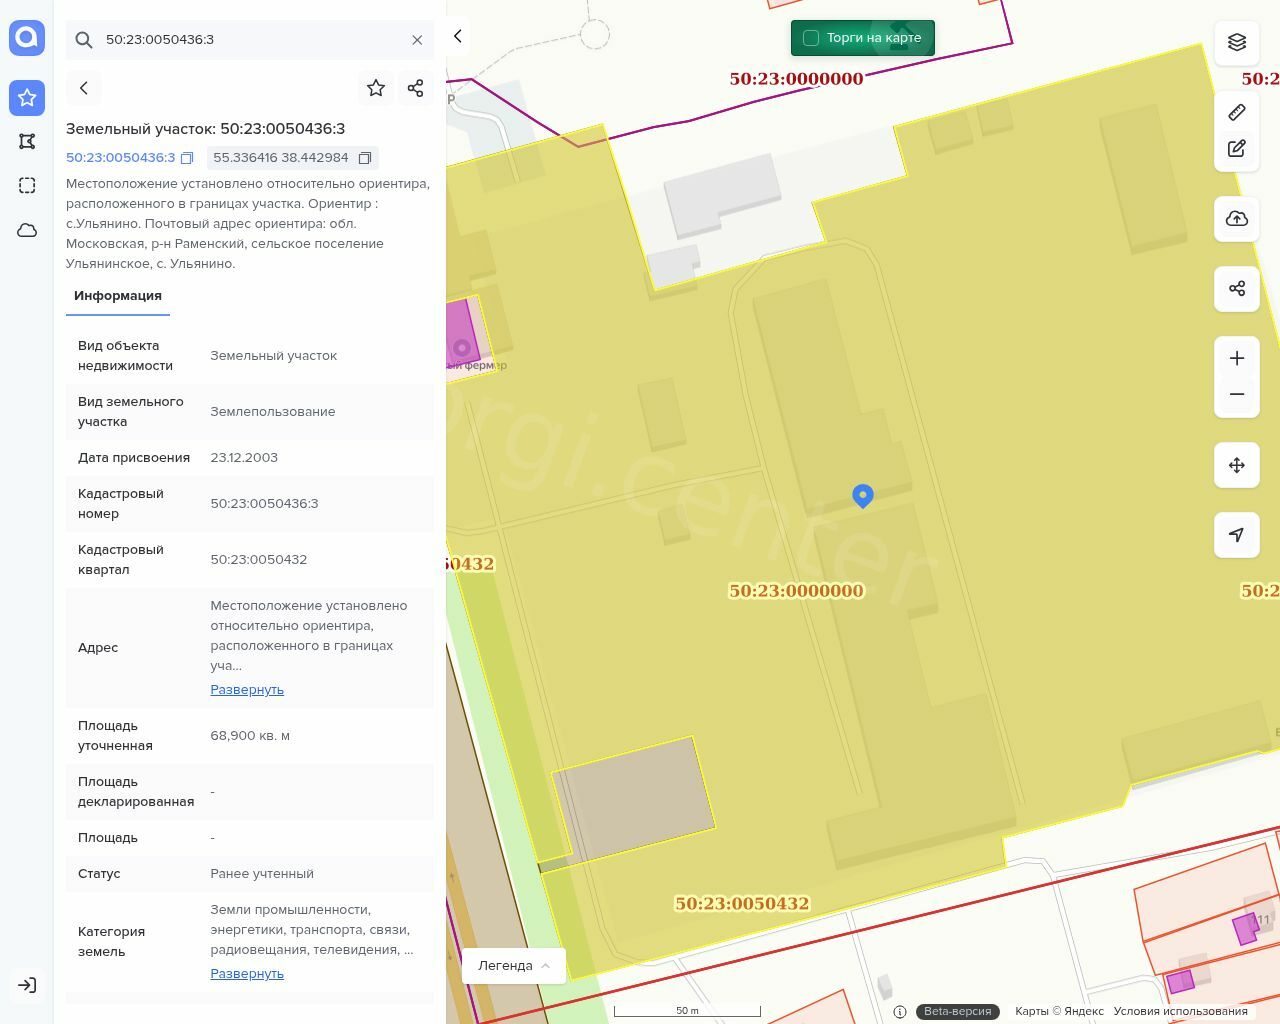Add land plot to favorites star

click(376, 88)
